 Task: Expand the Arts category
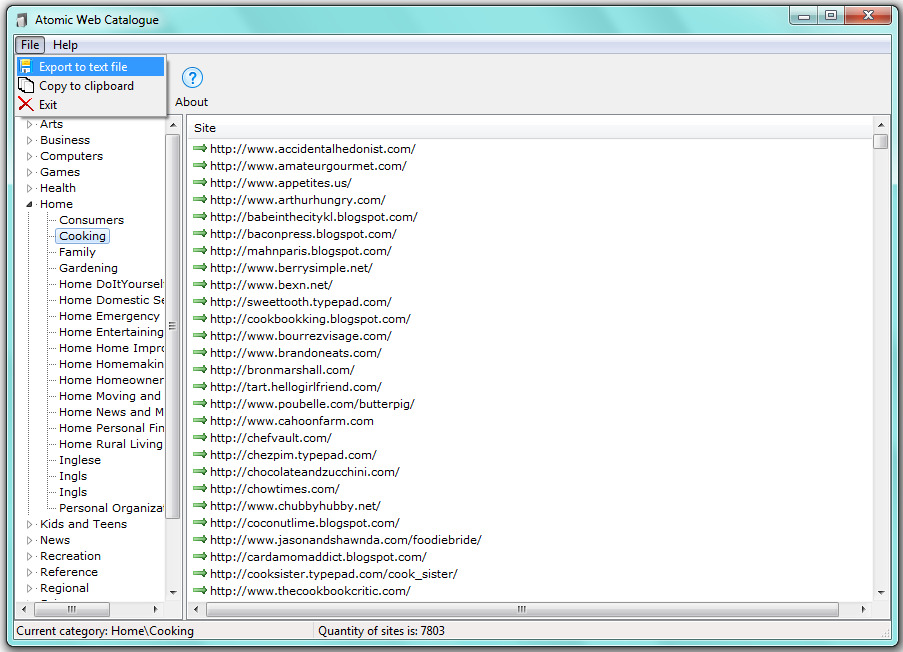coord(29,124)
